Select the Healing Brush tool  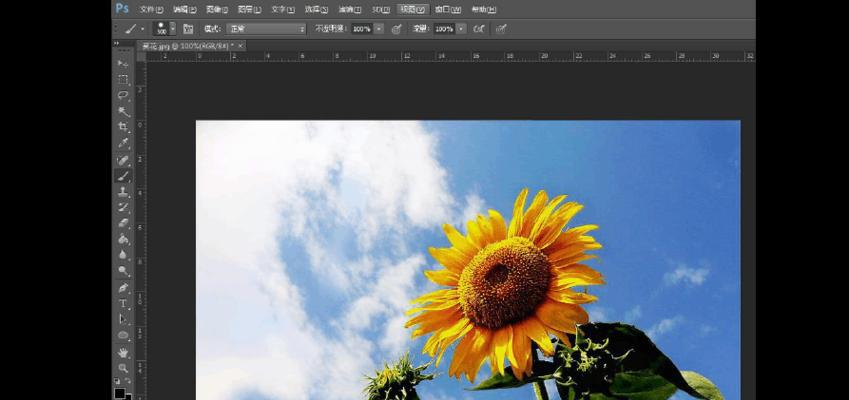123,160
